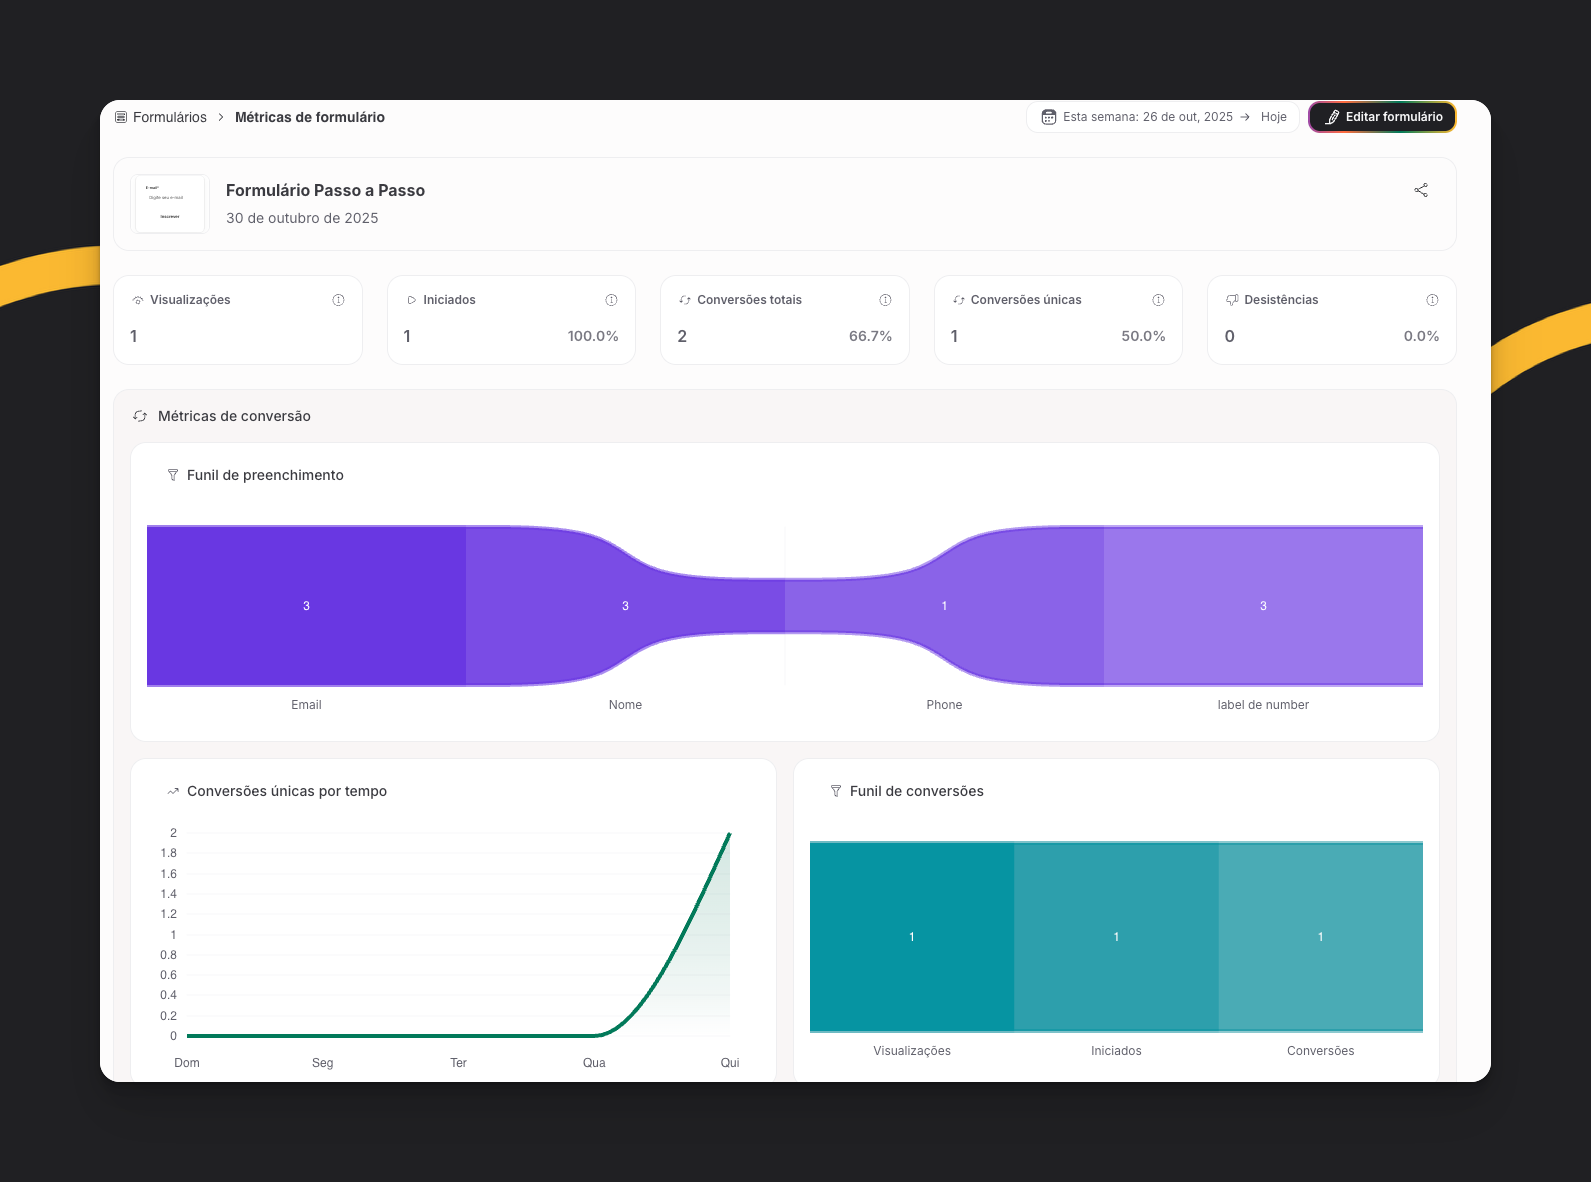Click the Qui data point on line chart

(x=729, y=834)
